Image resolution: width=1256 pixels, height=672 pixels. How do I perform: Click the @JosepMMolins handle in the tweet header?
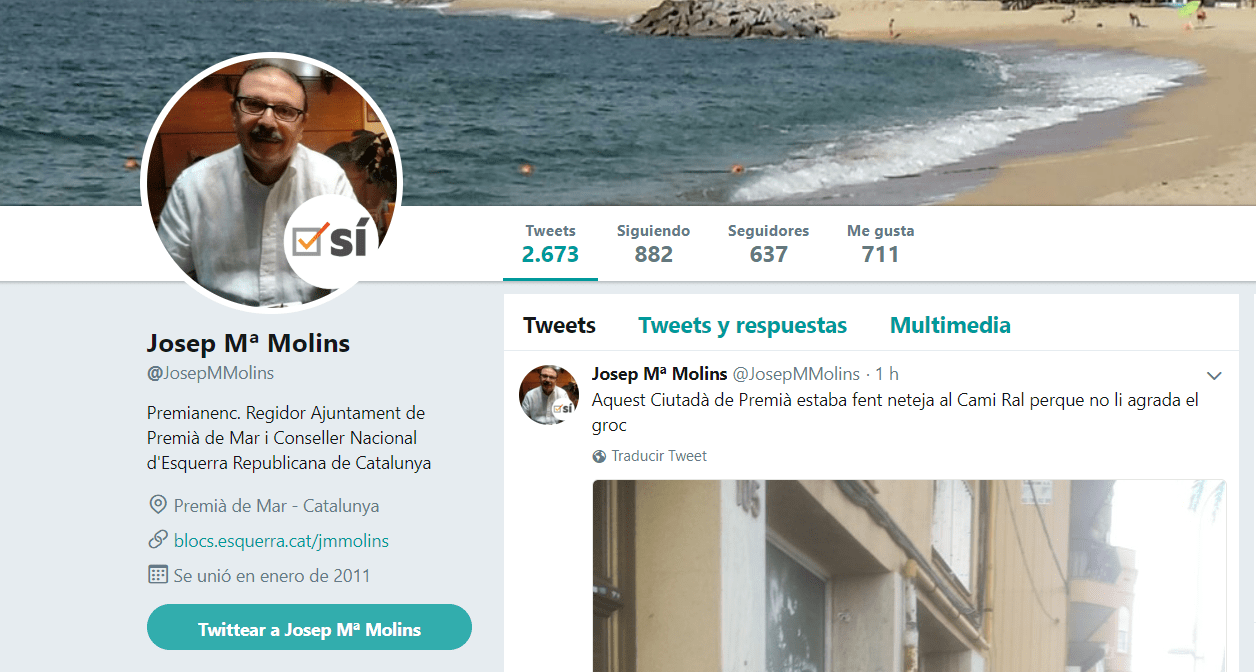pos(796,374)
